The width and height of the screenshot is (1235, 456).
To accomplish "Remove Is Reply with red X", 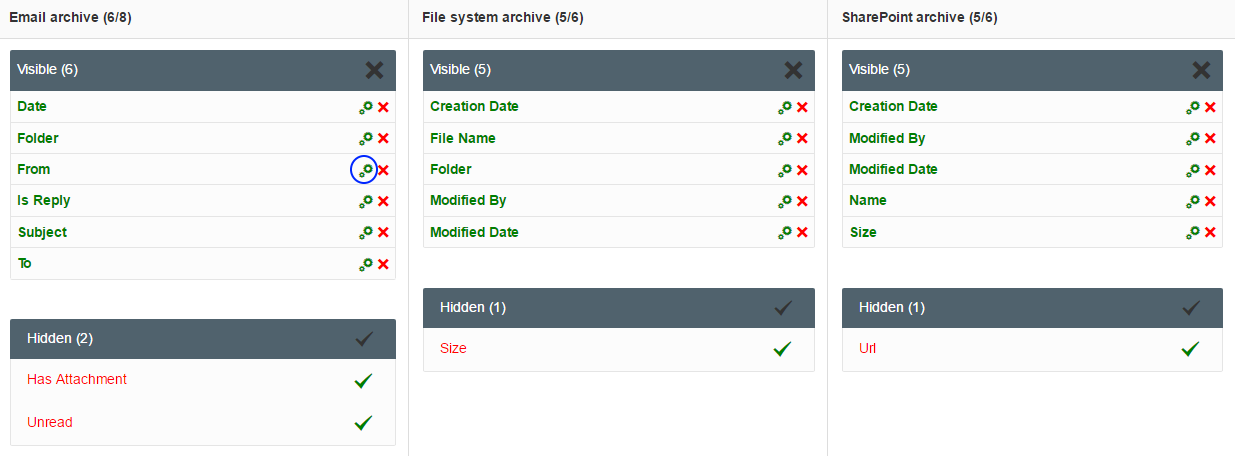I will (383, 201).
